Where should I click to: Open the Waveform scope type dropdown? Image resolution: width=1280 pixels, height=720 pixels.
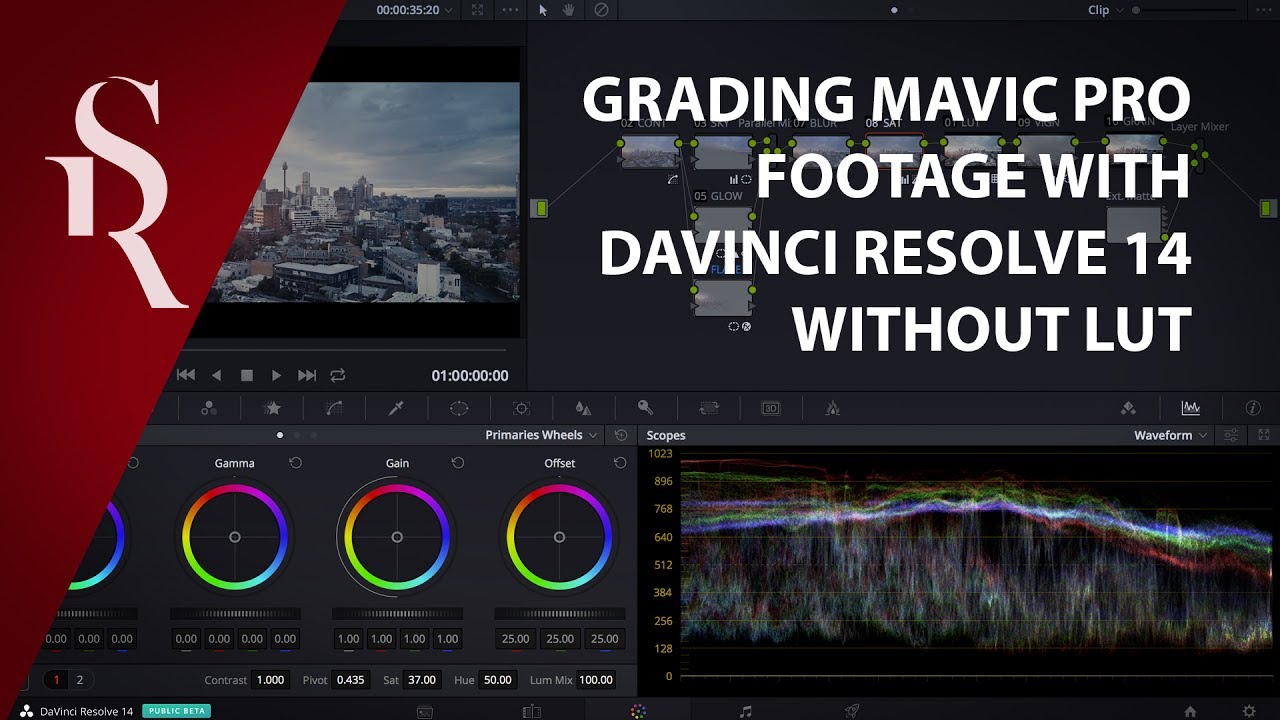click(1171, 435)
